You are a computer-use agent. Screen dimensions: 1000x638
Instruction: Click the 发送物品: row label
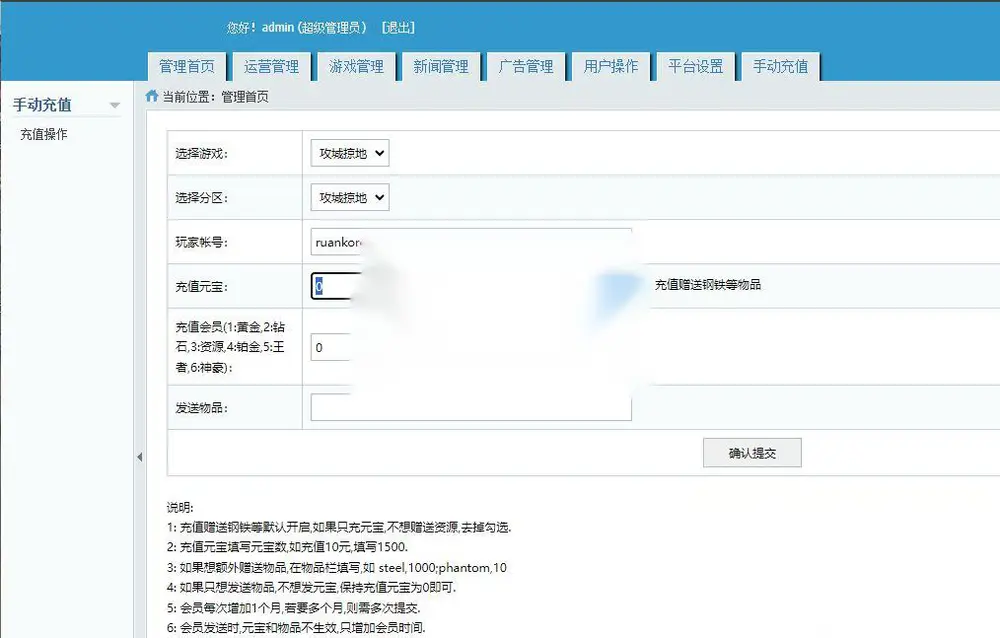click(x=202, y=408)
